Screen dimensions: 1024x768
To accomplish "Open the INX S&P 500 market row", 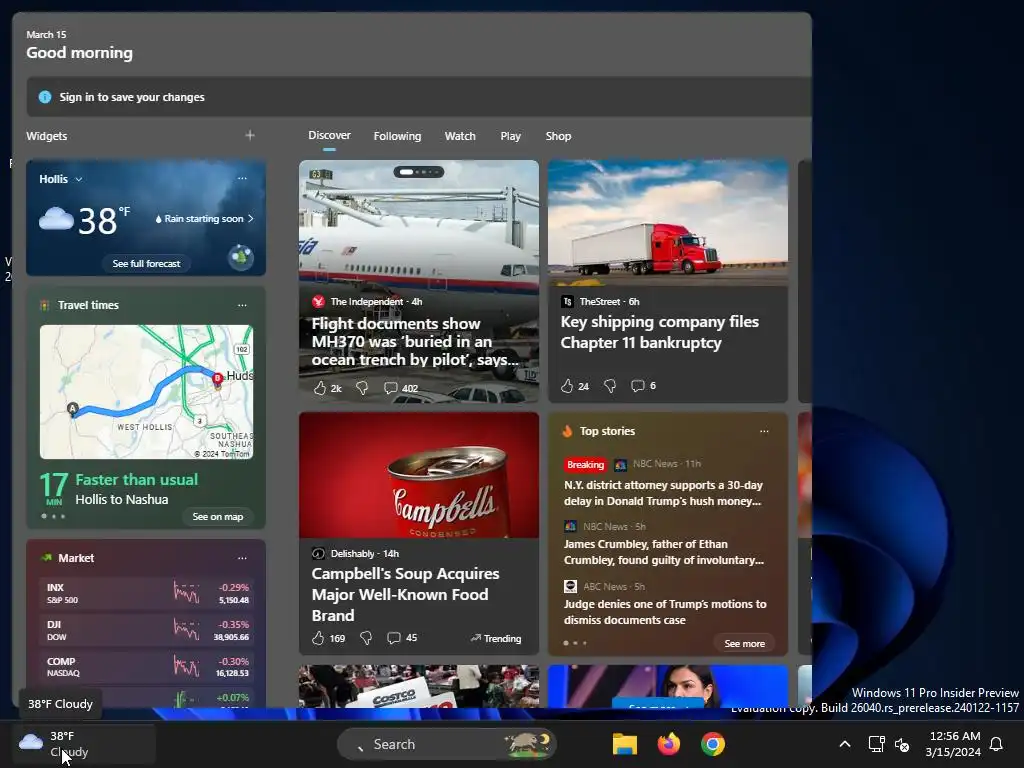I will [146, 593].
